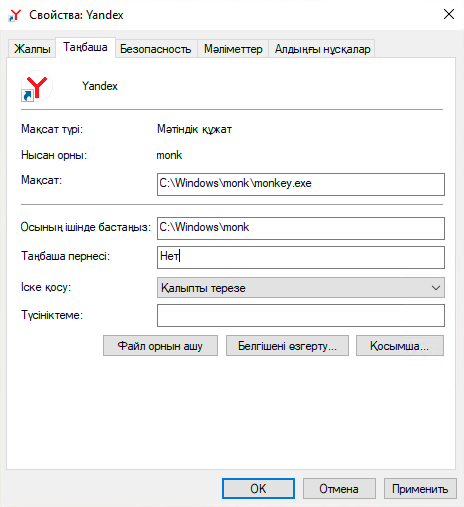Open the Жалпы tab

pos(32,49)
